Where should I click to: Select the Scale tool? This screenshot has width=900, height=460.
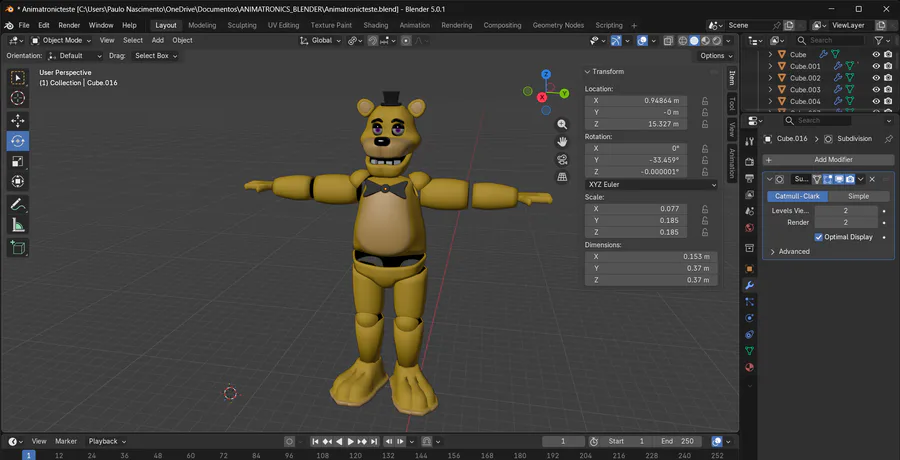18,161
